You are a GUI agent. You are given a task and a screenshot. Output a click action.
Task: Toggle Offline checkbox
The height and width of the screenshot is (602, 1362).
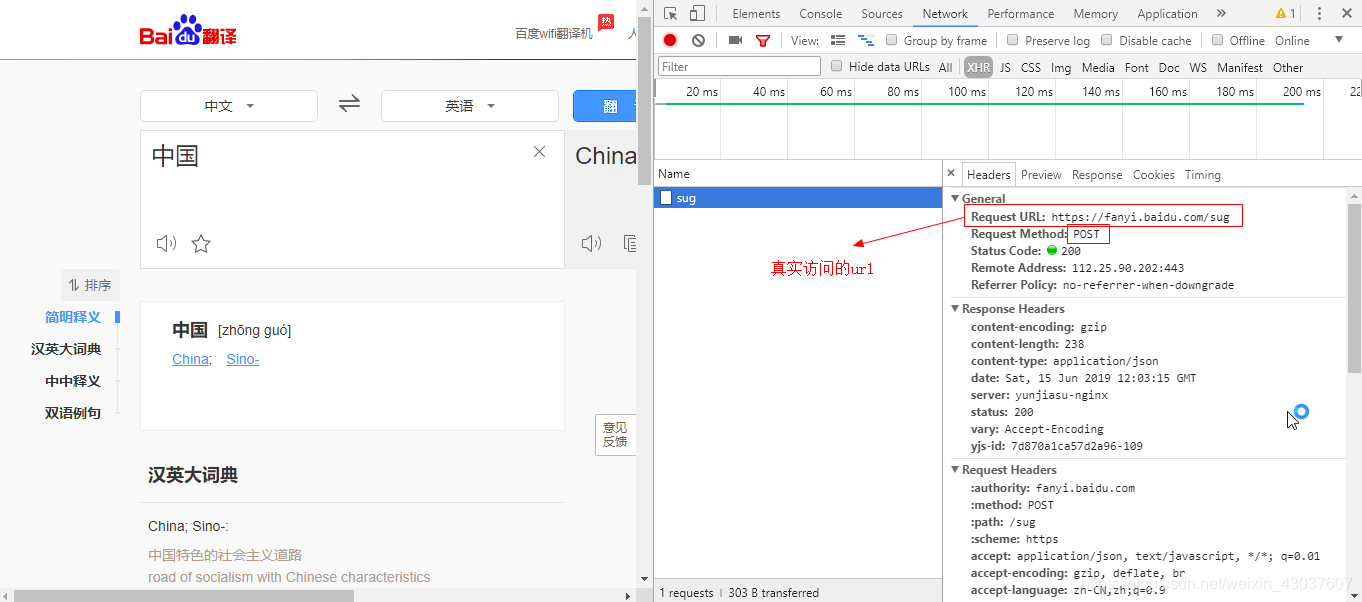click(x=1217, y=40)
